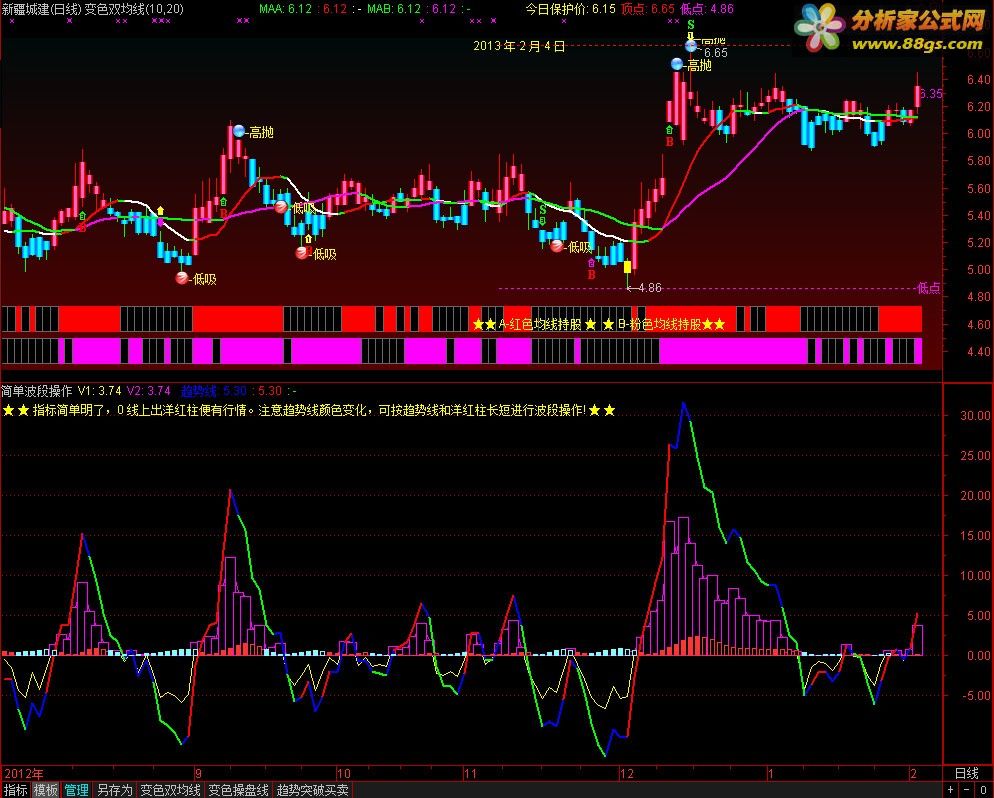The width and height of the screenshot is (994, 798).
Task: Click the 趋势线 label in sub-chart header
Action: point(198,391)
